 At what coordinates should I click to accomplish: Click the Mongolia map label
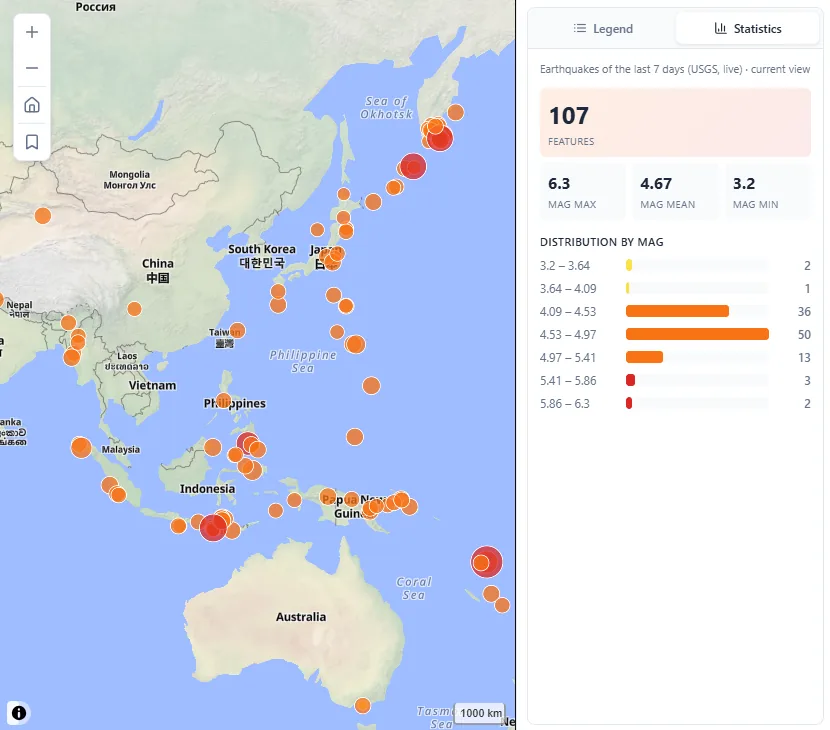(130, 179)
